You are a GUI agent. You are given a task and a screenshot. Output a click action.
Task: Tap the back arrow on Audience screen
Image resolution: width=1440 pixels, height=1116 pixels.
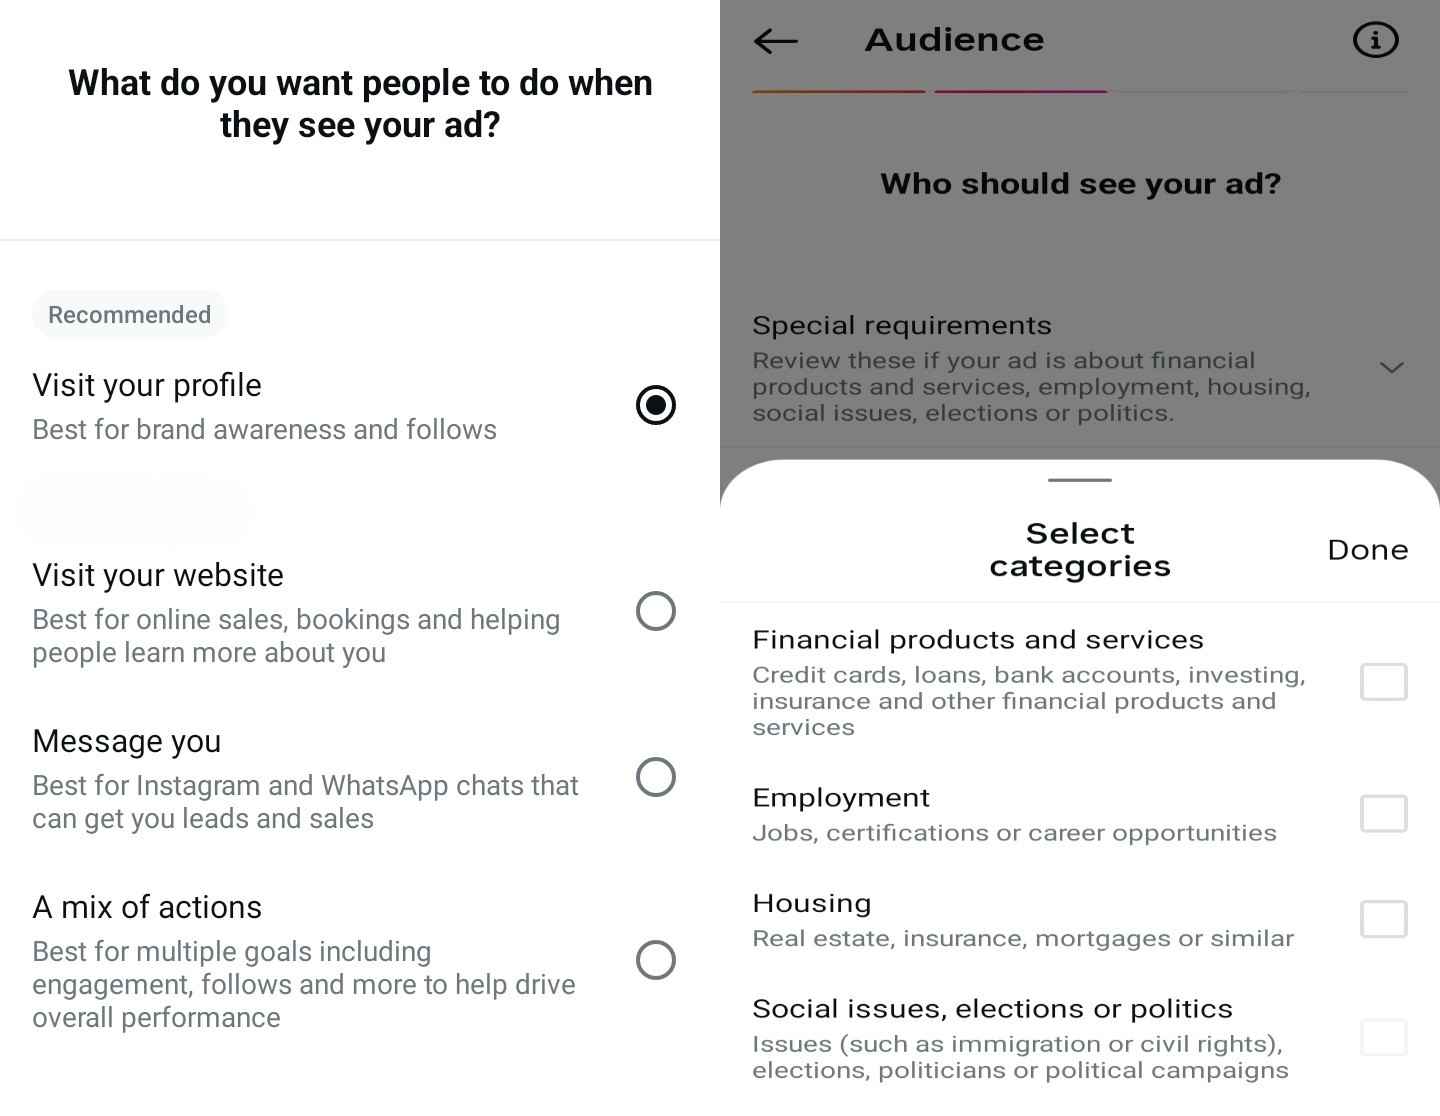776,41
